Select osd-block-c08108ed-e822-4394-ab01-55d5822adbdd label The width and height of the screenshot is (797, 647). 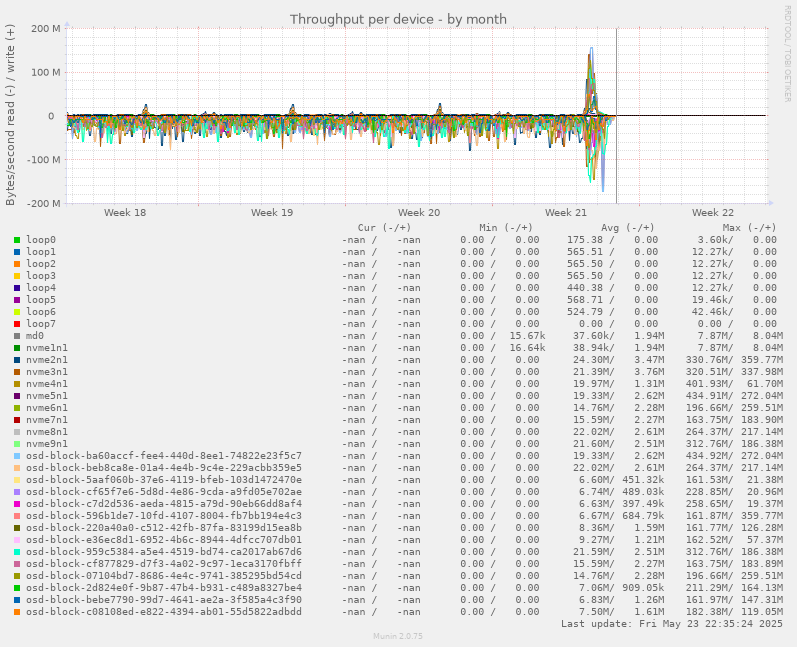[164, 612]
